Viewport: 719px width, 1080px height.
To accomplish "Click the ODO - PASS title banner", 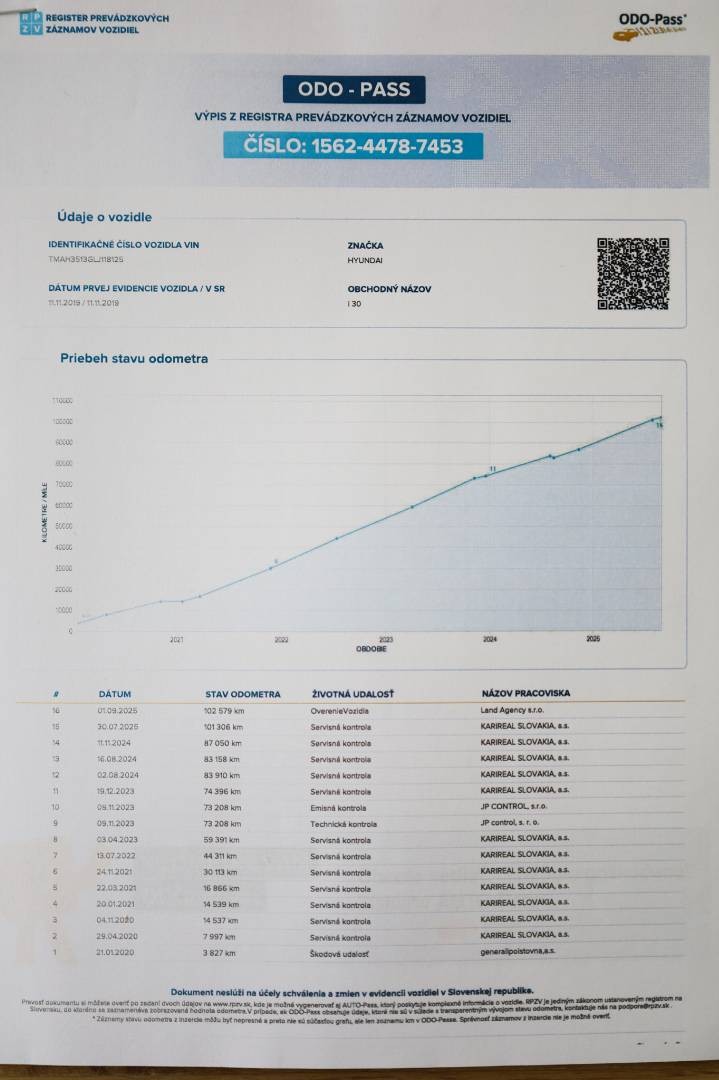I will tap(354, 90).
